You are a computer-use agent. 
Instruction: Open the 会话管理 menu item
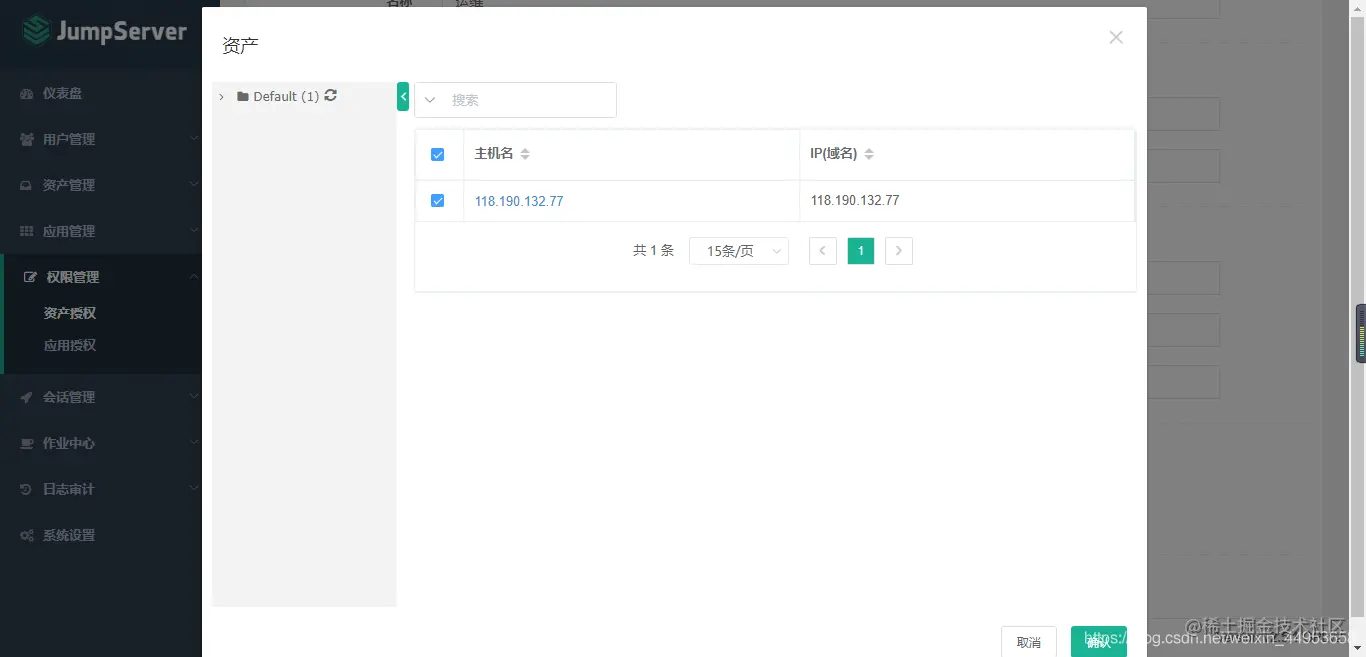click(x=101, y=397)
